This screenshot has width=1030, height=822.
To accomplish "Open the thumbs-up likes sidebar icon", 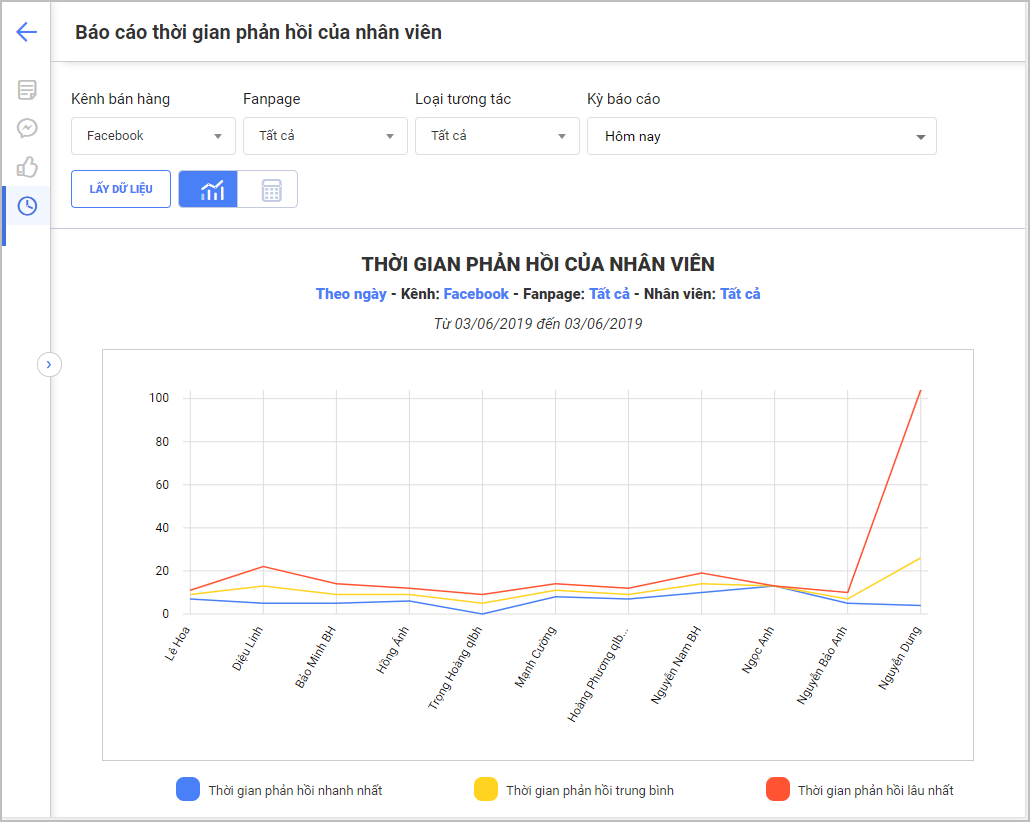I will (x=27, y=167).
